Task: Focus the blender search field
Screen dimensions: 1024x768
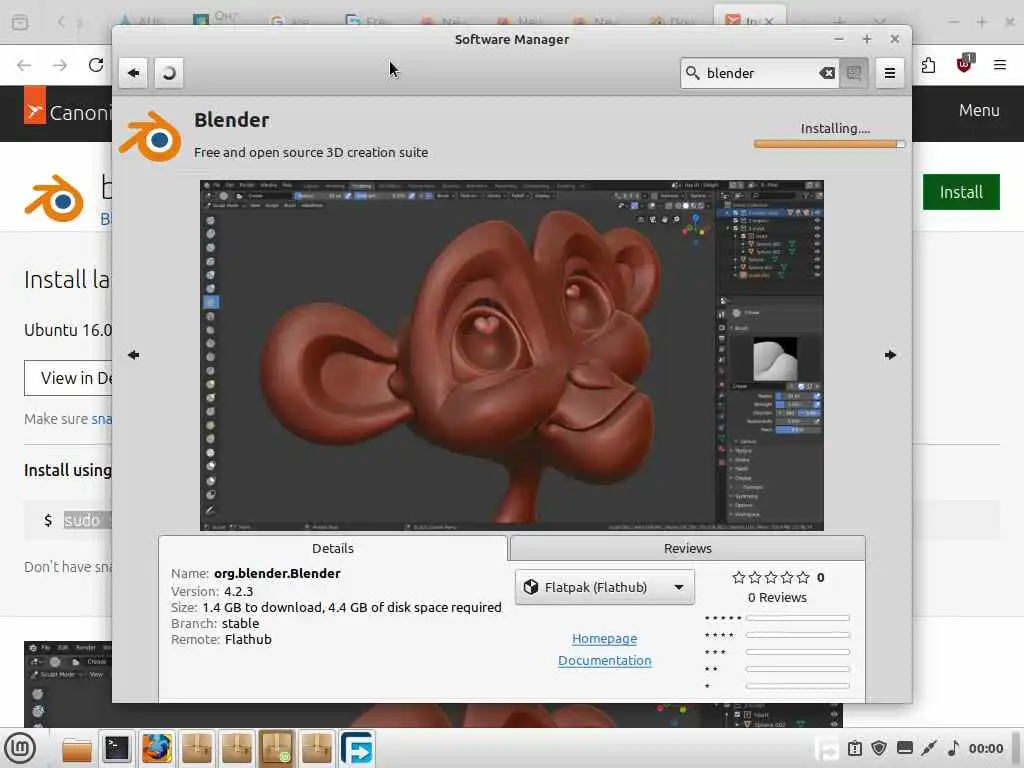Action: tap(760, 73)
